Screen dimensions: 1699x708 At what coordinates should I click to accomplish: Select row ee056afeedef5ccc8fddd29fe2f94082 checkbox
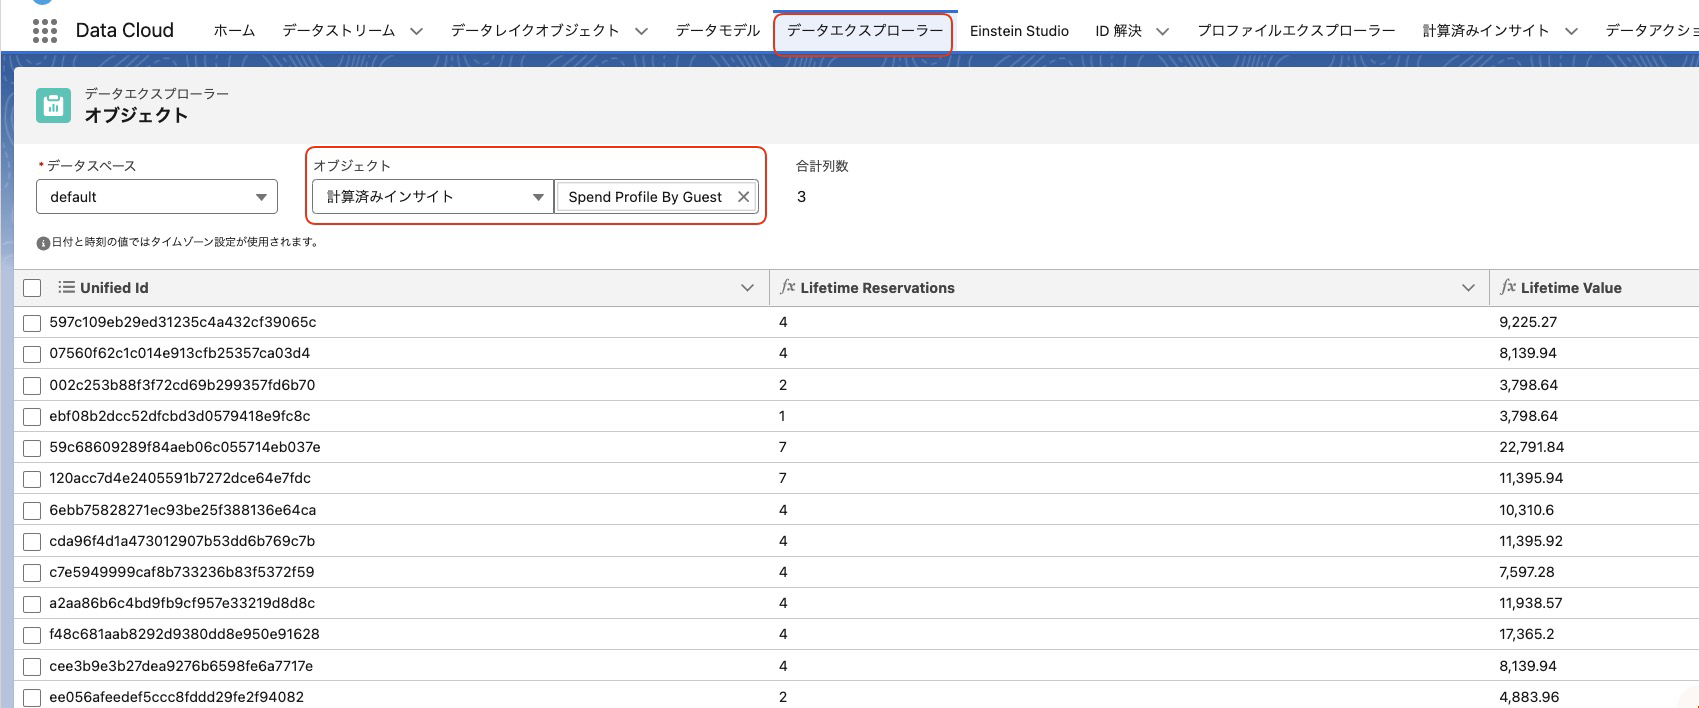(32, 698)
